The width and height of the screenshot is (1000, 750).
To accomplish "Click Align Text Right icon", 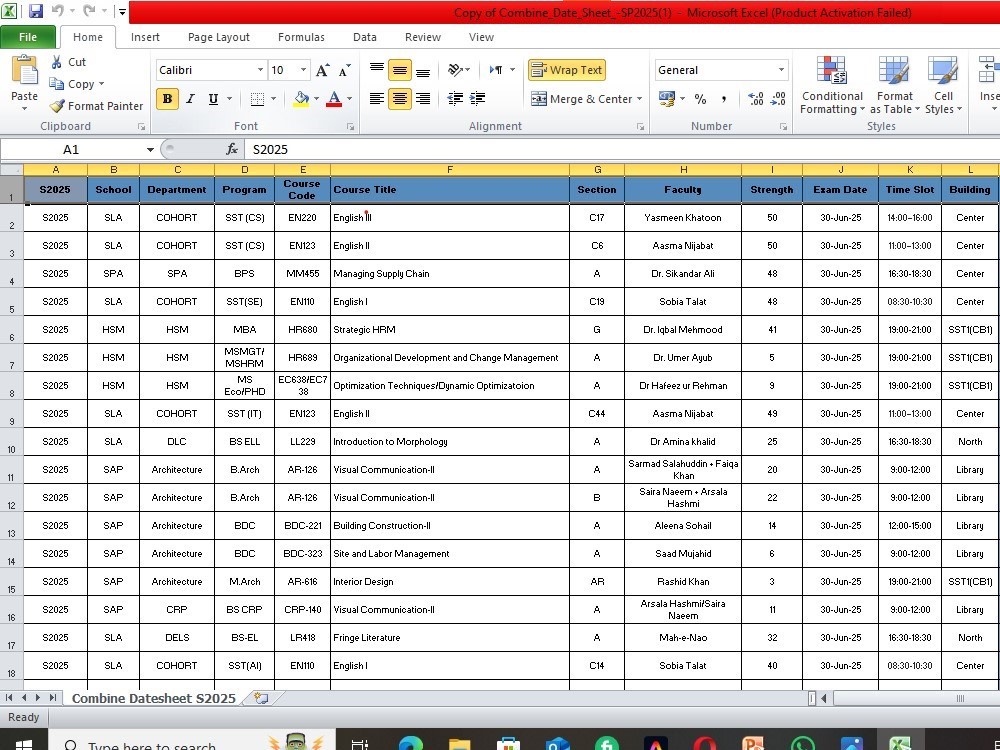I will pyautogui.click(x=423, y=99).
